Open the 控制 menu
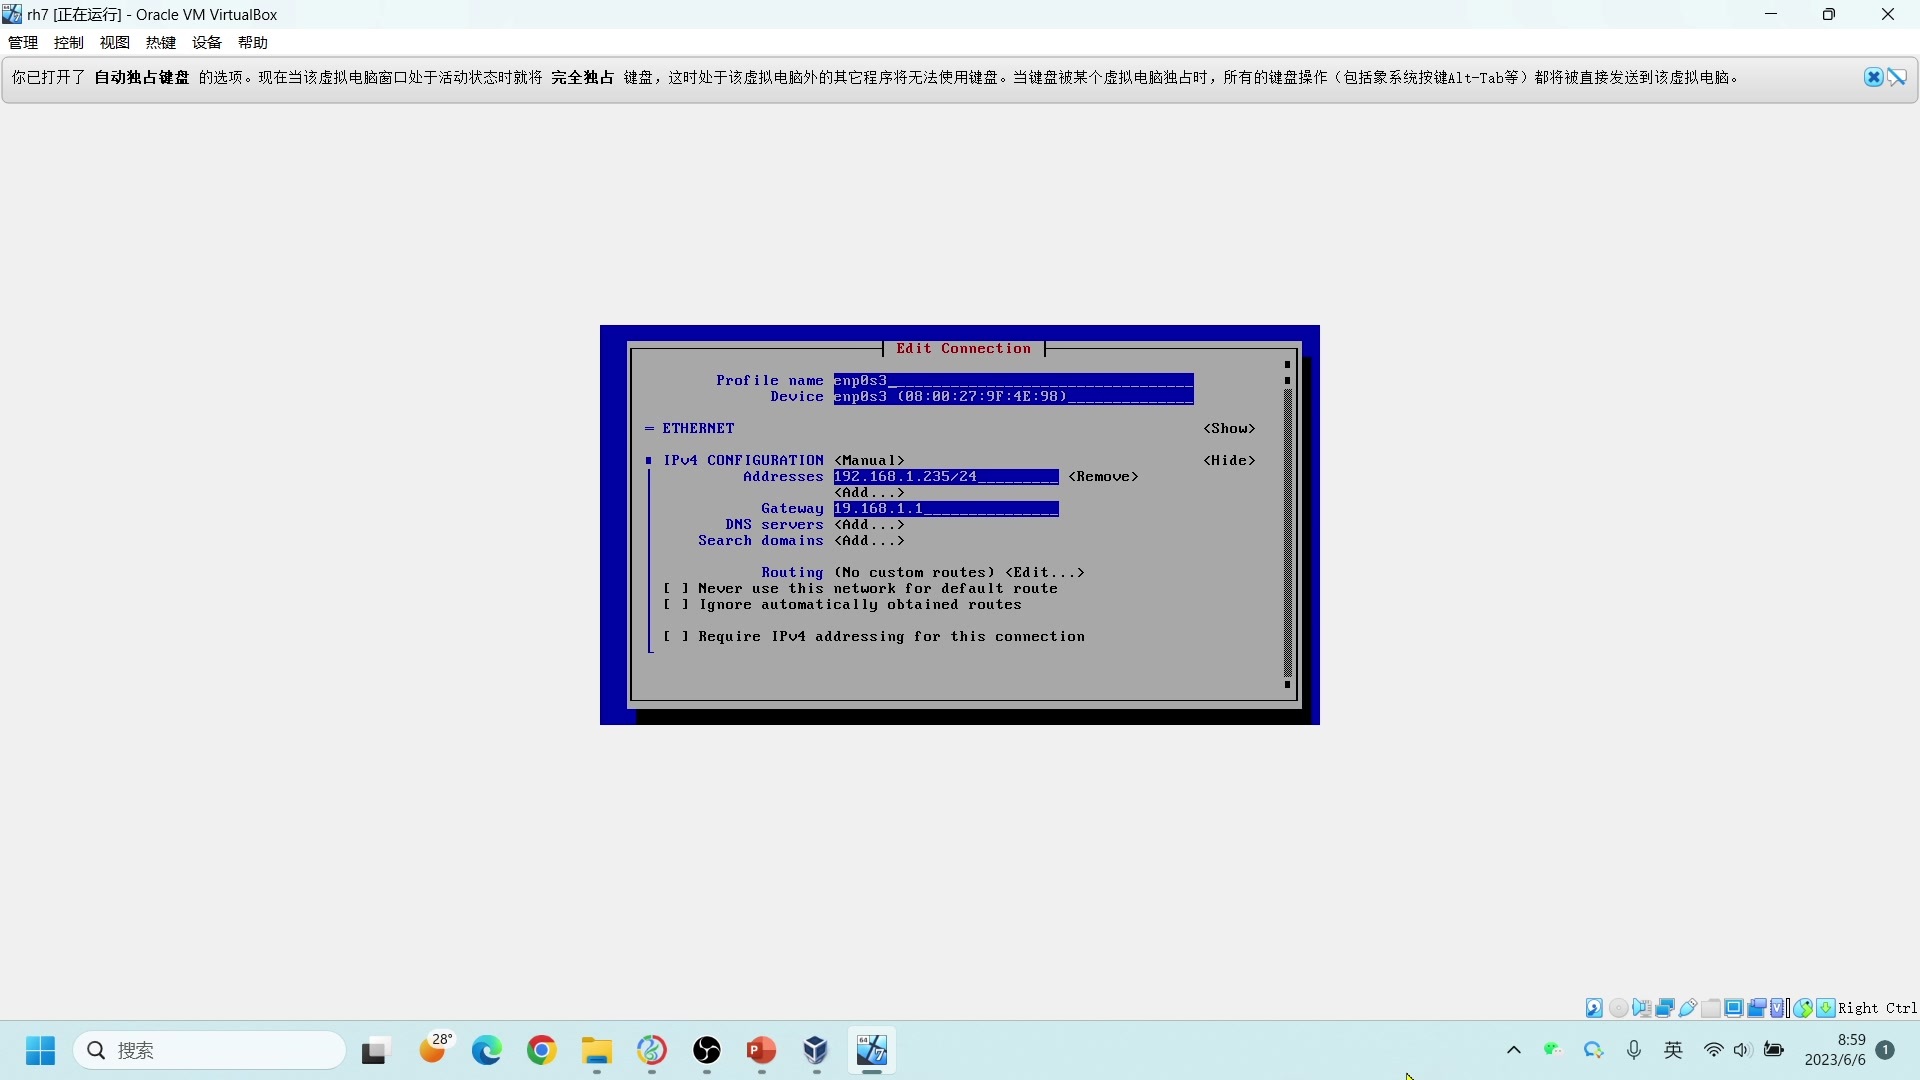The width and height of the screenshot is (1920, 1080). 69,43
